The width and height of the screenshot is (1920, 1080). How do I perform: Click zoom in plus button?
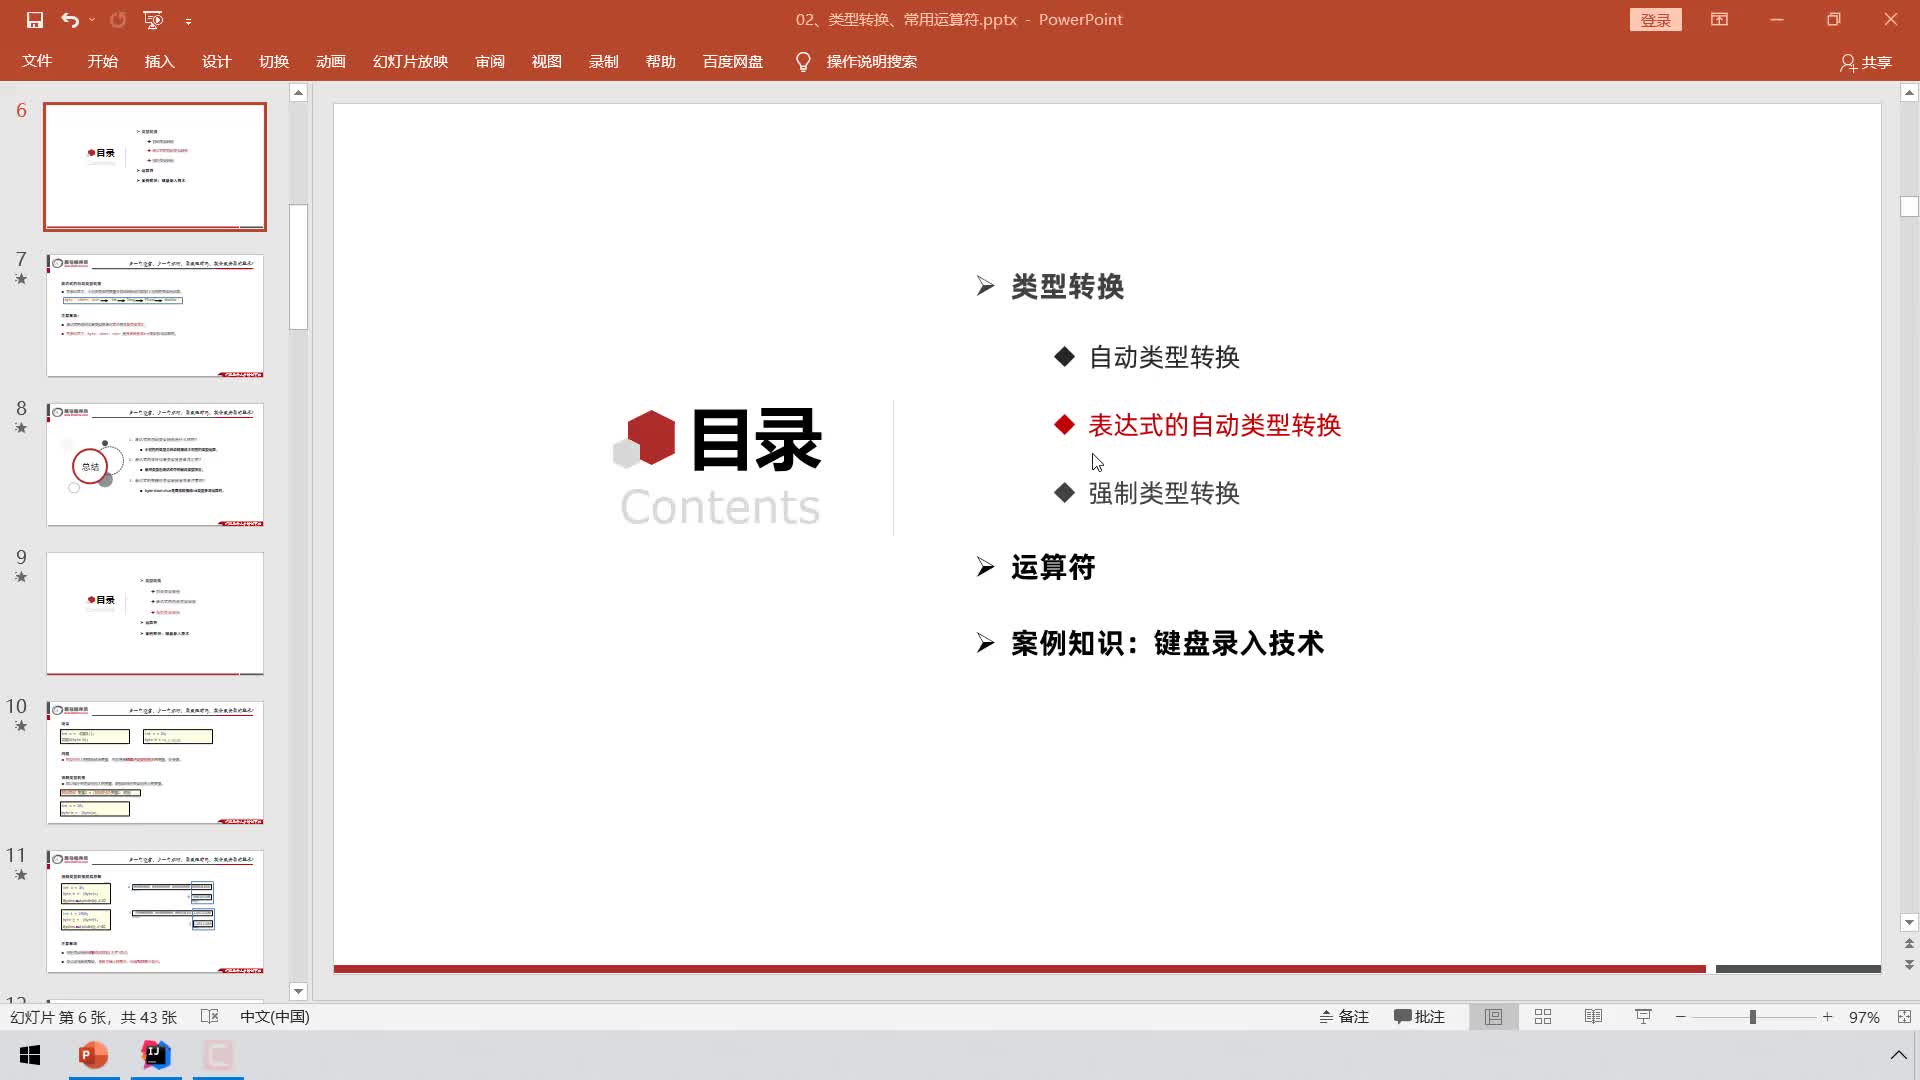point(1827,1016)
